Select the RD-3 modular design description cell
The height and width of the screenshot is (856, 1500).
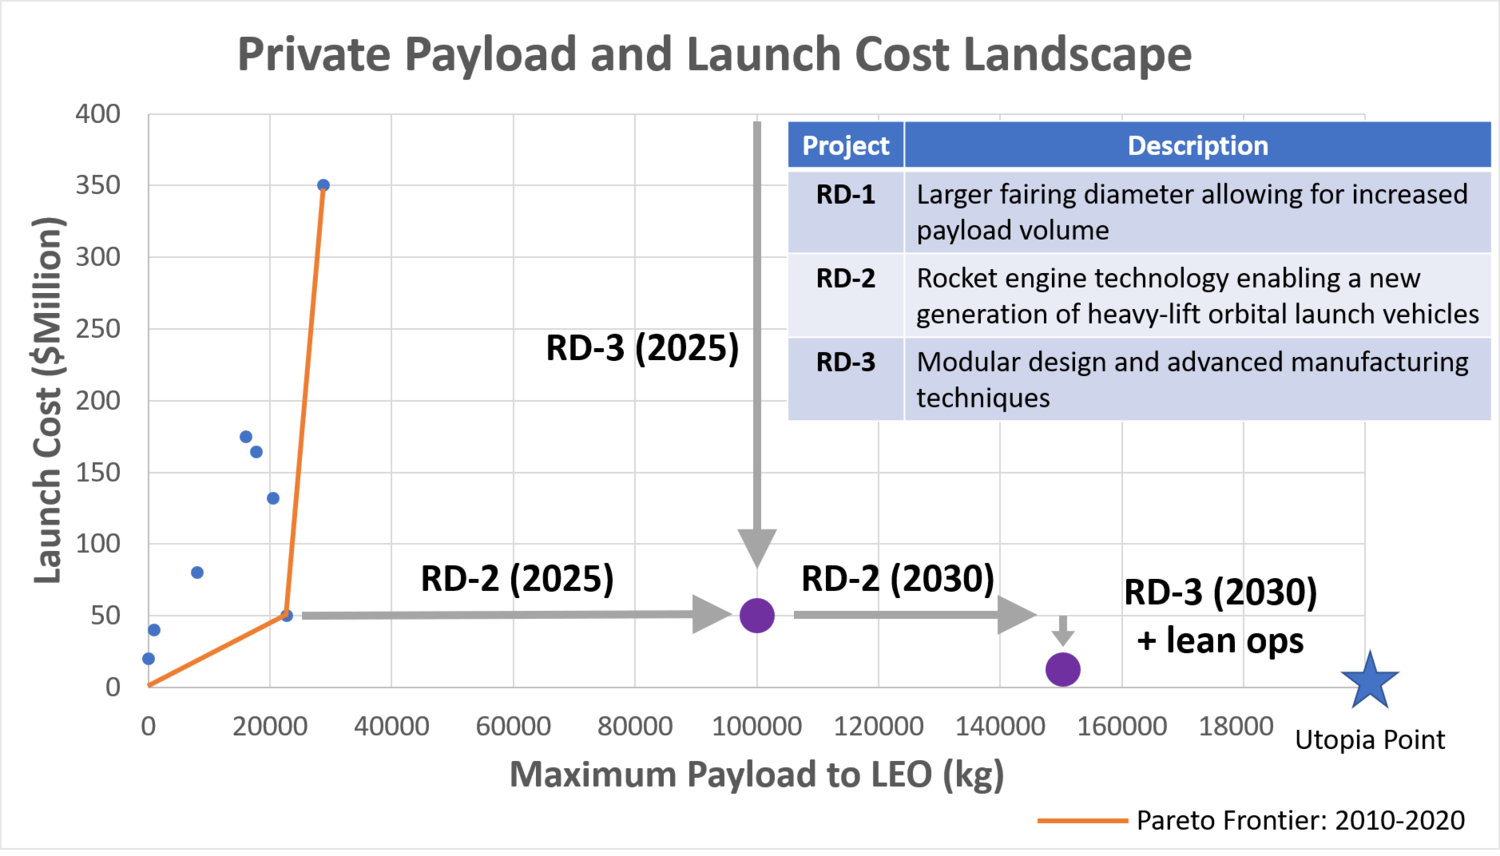click(1197, 379)
